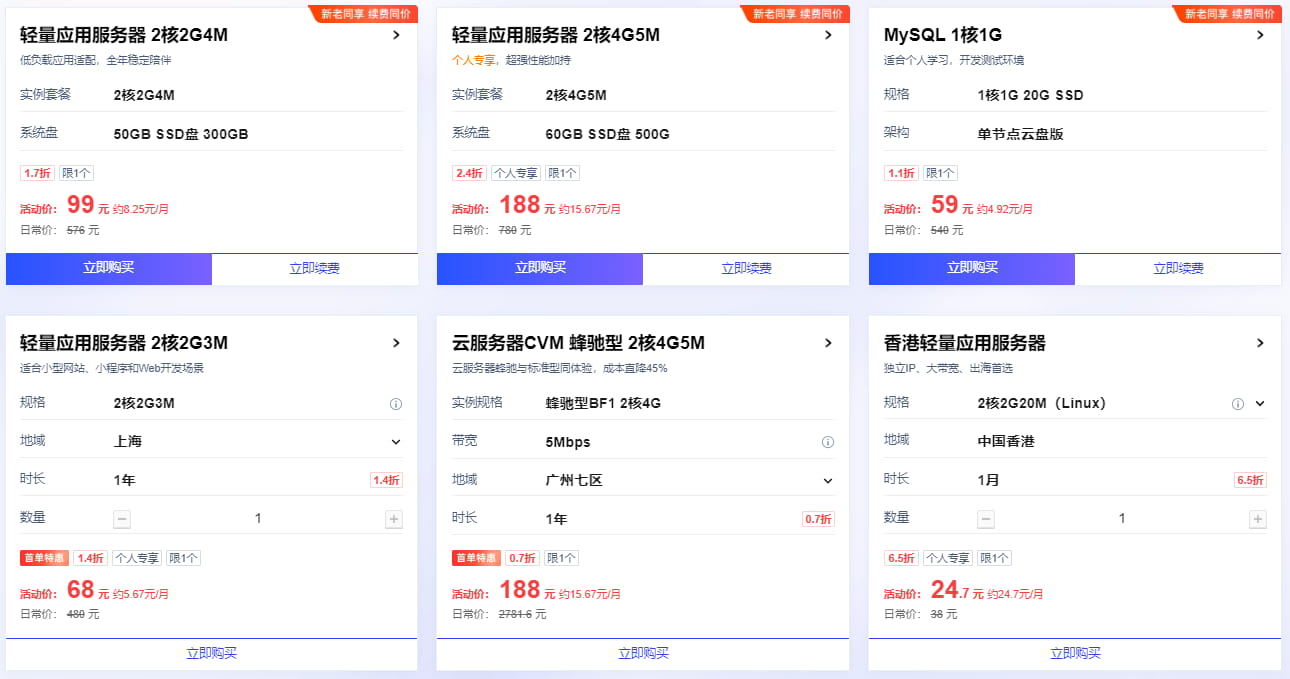Click info icon beside 2核2G20M (Linux)

(1237, 404)
